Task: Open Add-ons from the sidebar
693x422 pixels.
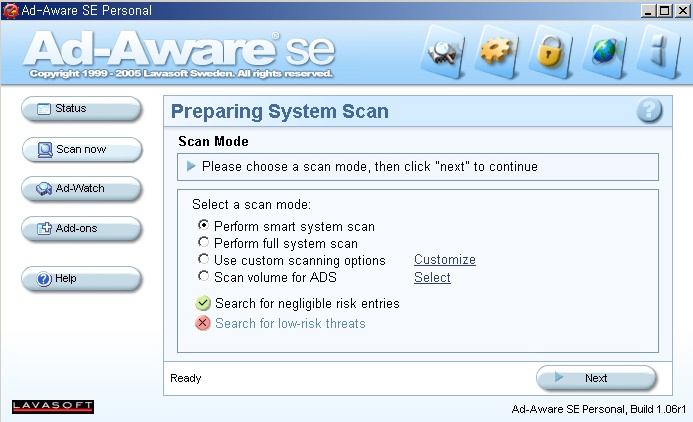Action: pyautogui.click(x=80, y=229)
